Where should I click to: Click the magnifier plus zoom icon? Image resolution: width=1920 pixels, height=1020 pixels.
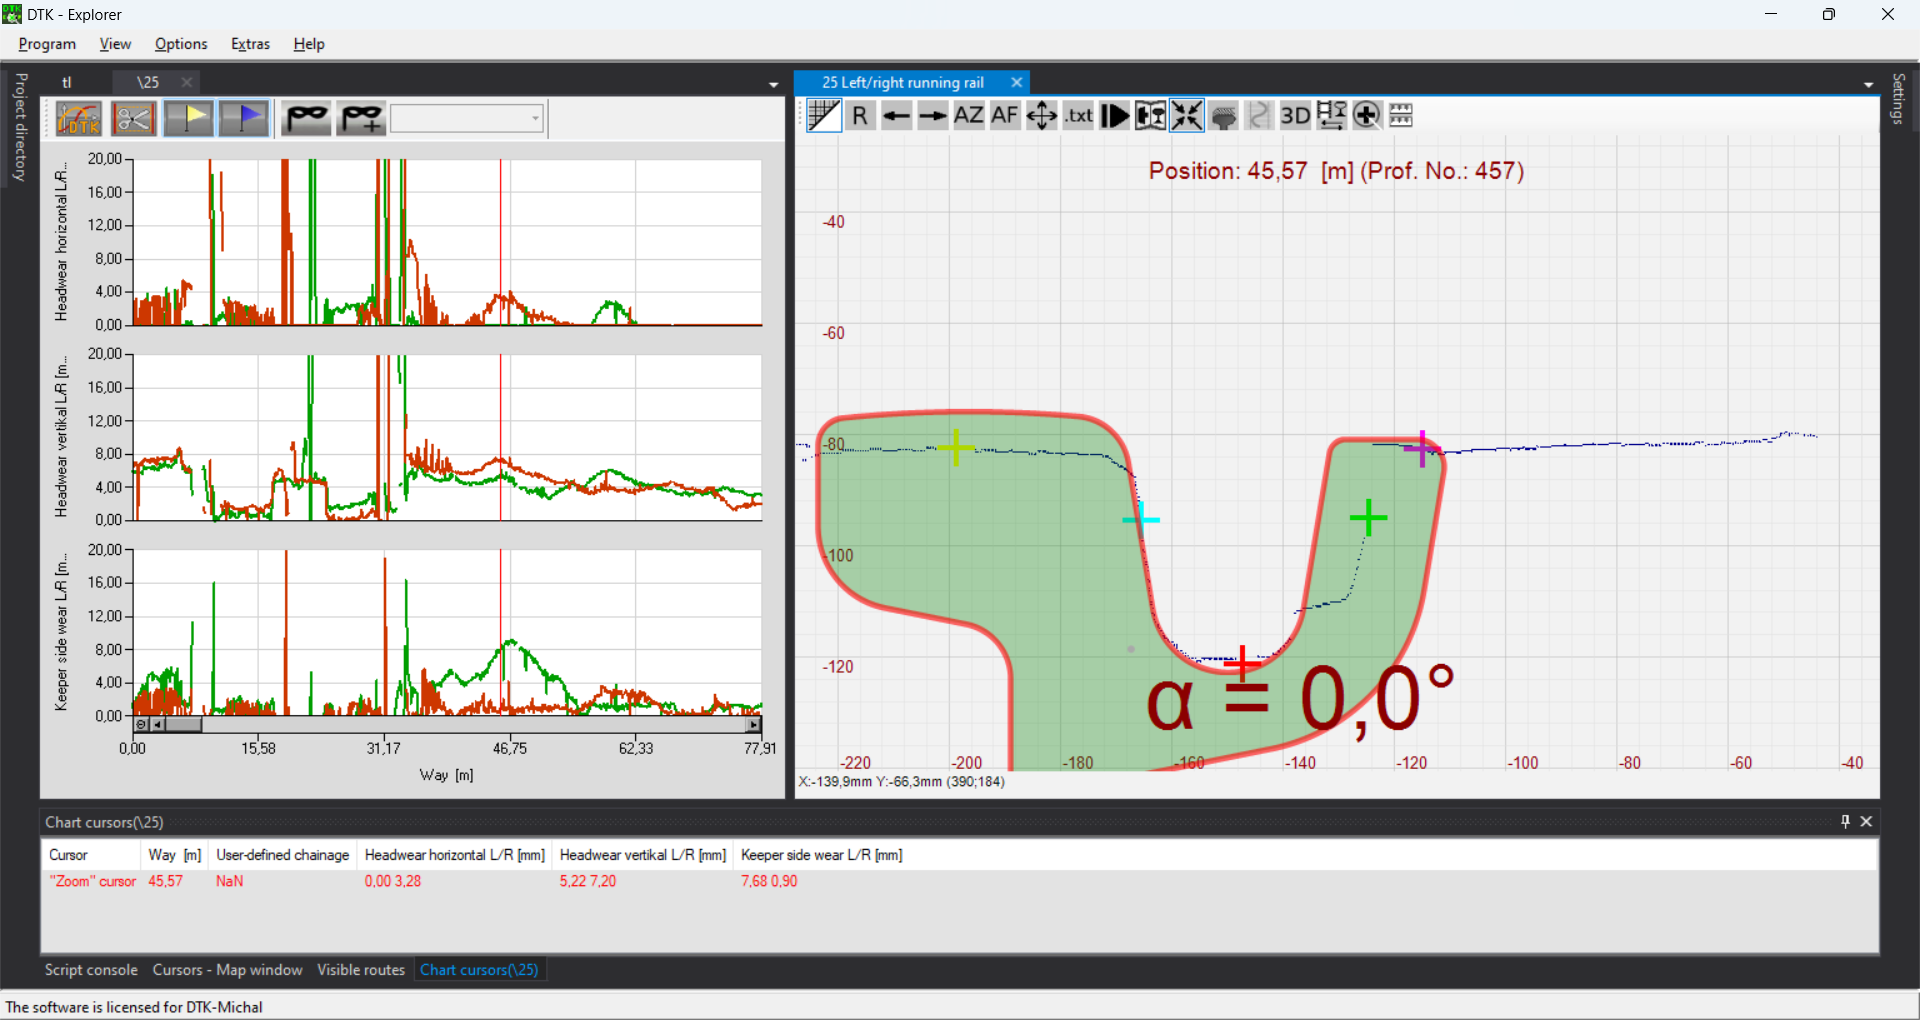(1366, 116)
